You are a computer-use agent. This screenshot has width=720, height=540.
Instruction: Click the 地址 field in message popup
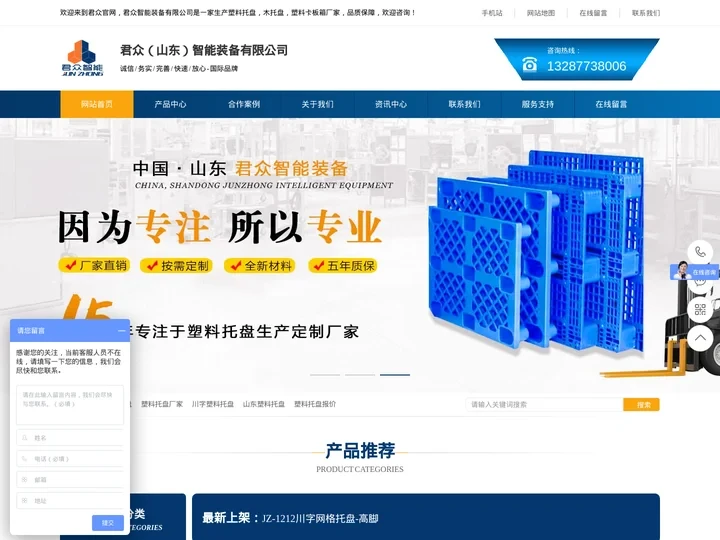(70, 501)
